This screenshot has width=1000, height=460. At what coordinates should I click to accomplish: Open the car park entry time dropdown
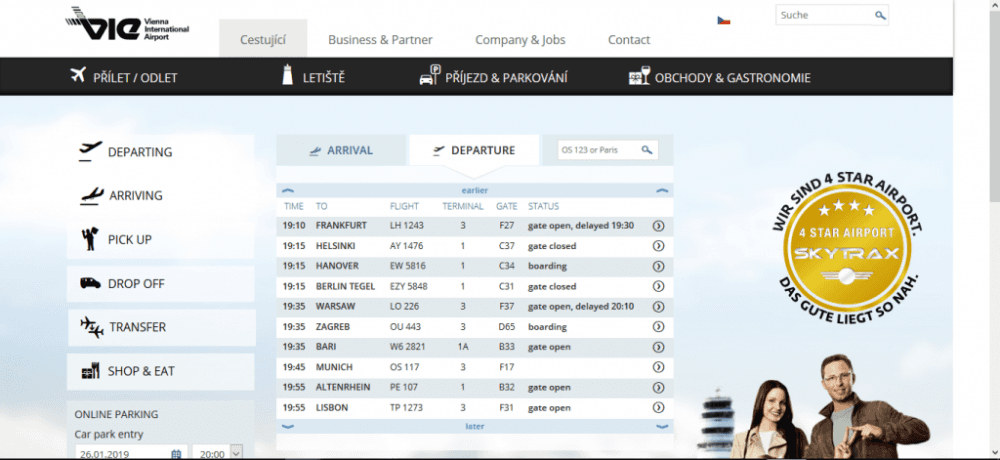click(x=236, y=452)
